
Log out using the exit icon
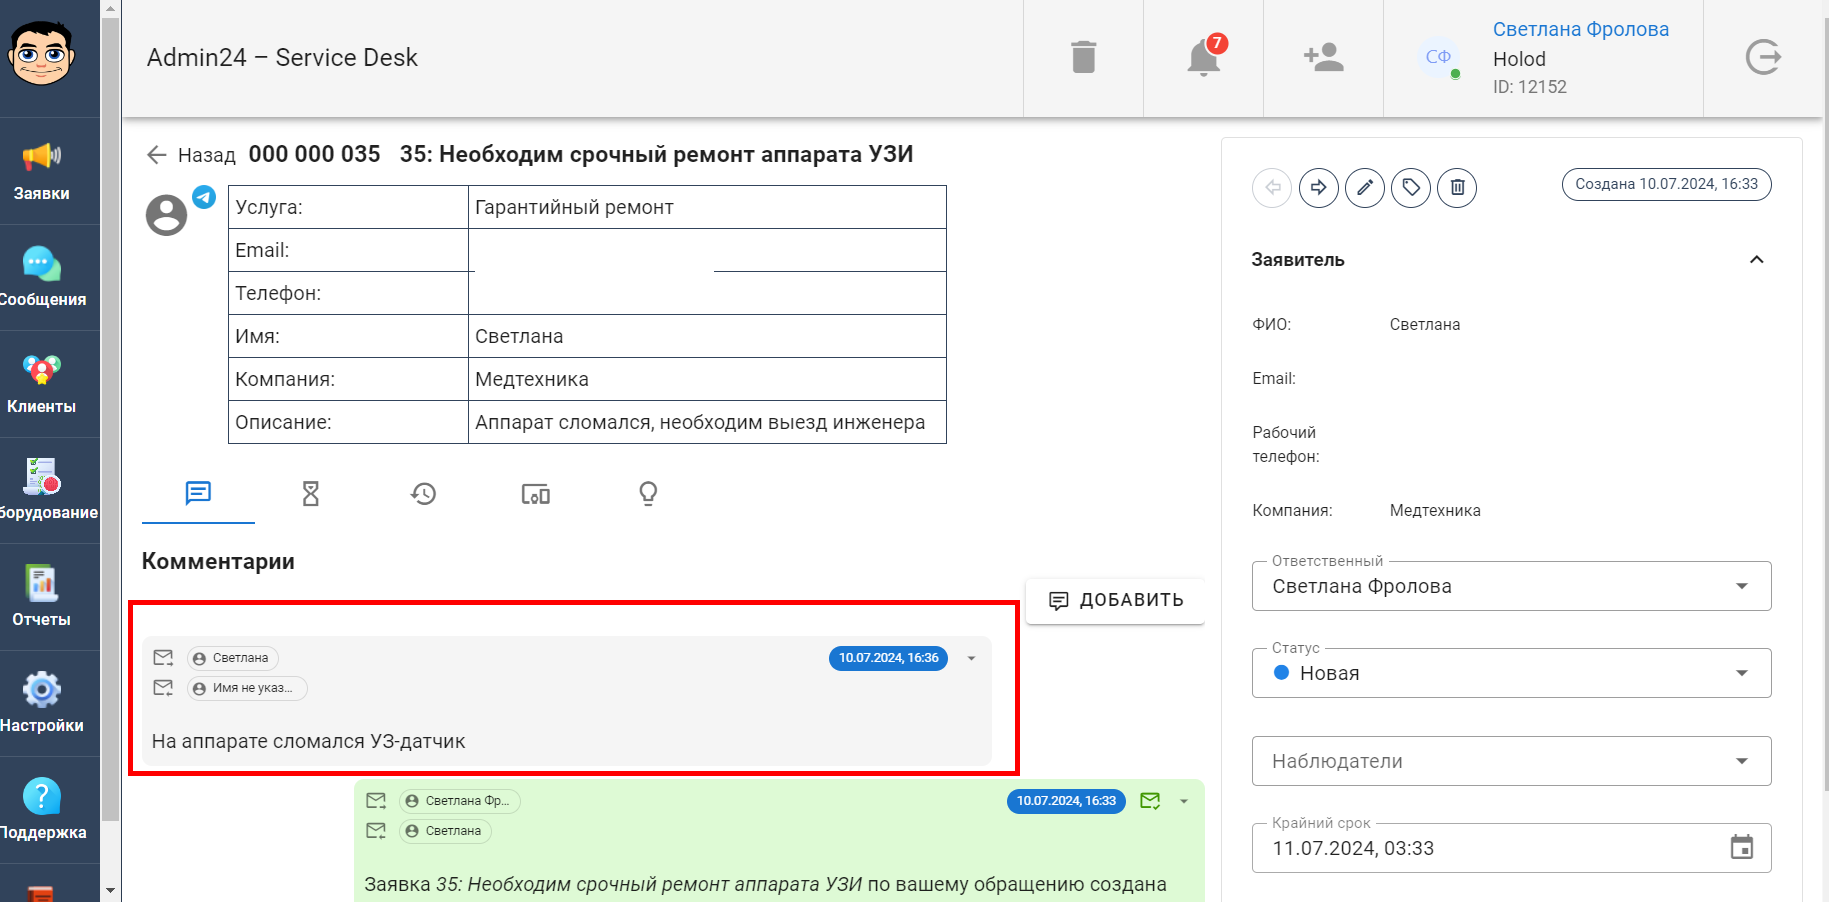tap(1763, 57)
